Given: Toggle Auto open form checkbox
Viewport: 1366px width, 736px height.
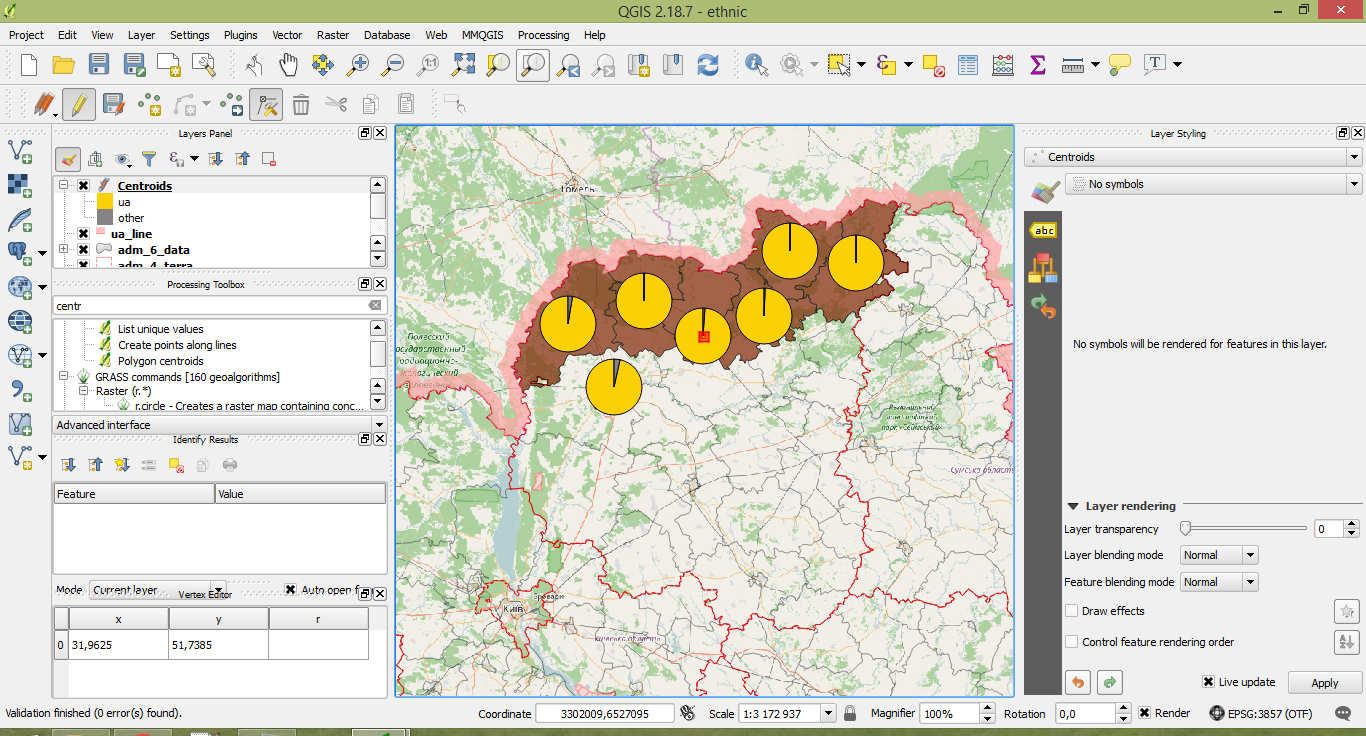Looking at the screenshot, I should pos(290,590).
